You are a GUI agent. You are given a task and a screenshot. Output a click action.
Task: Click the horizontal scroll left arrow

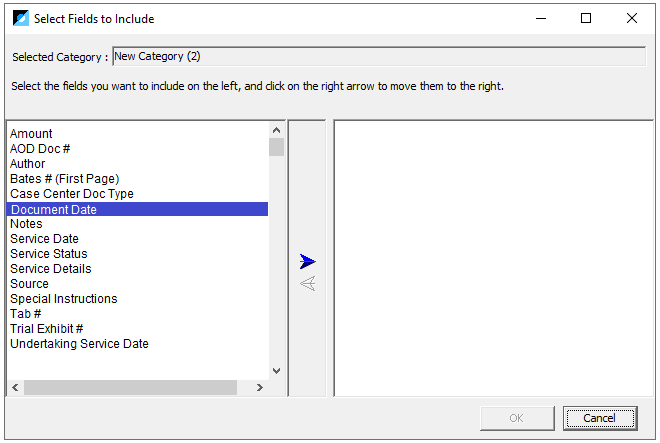pyautogui.click(x=16, y=387)
